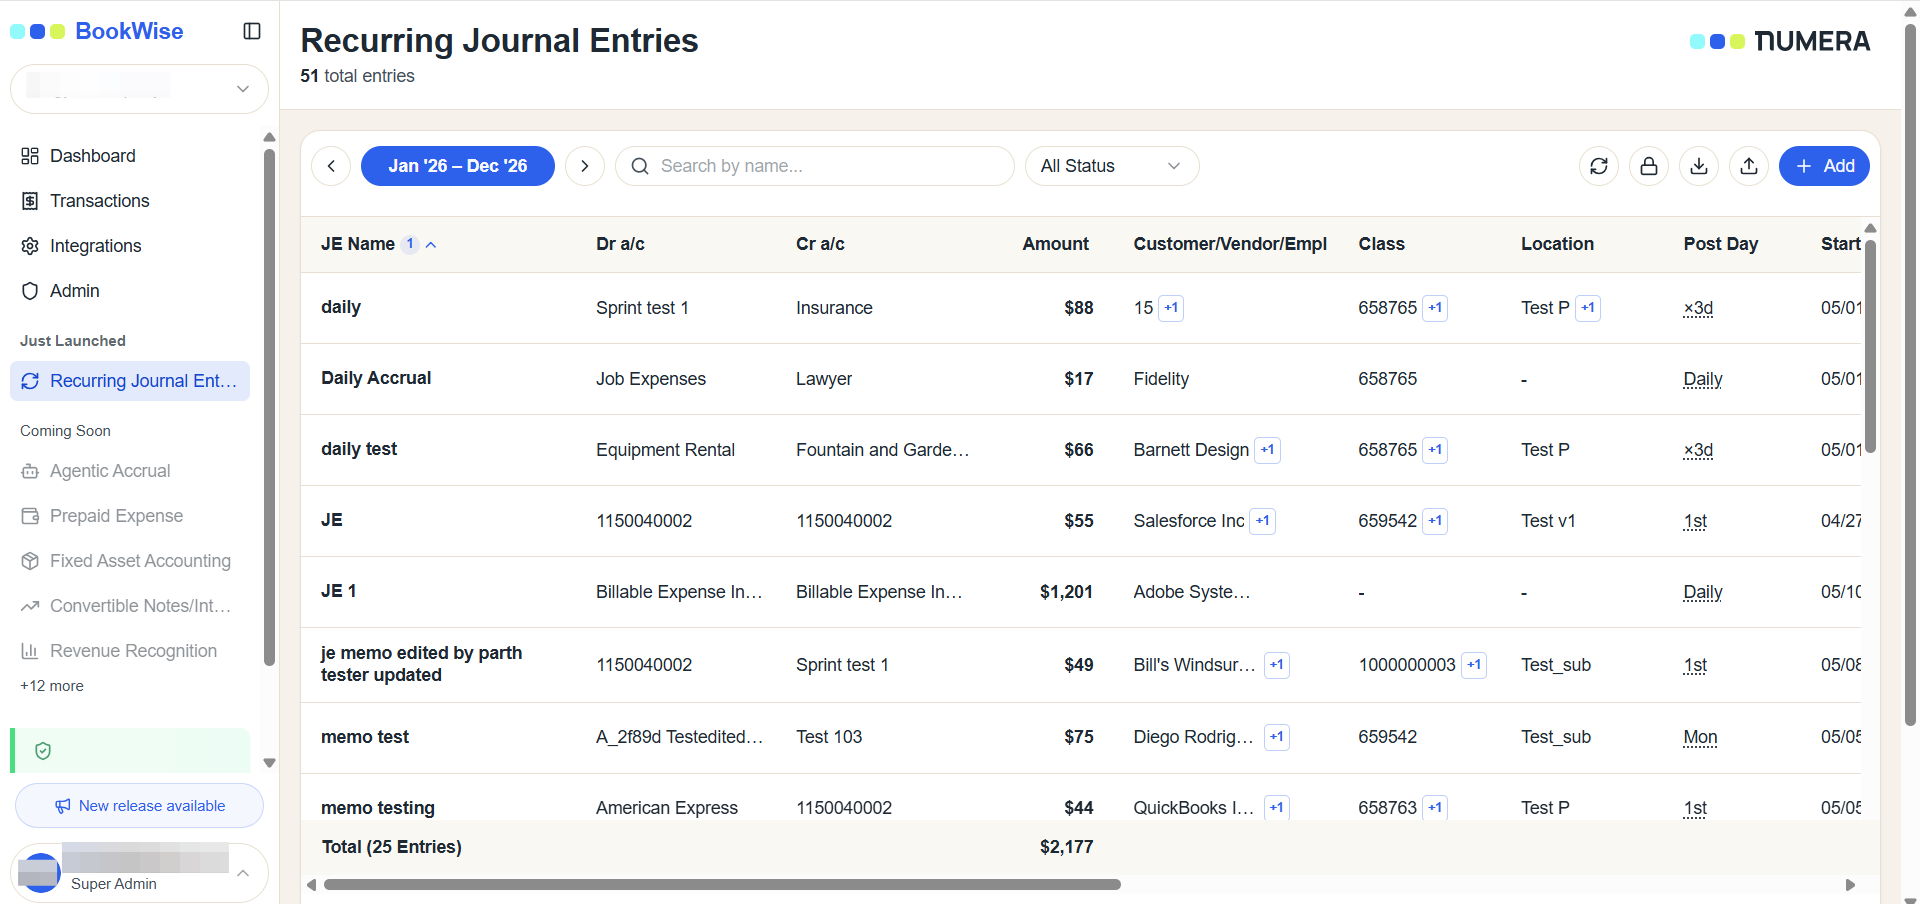Click the horizontal table scrollbar

click(722, 884)
